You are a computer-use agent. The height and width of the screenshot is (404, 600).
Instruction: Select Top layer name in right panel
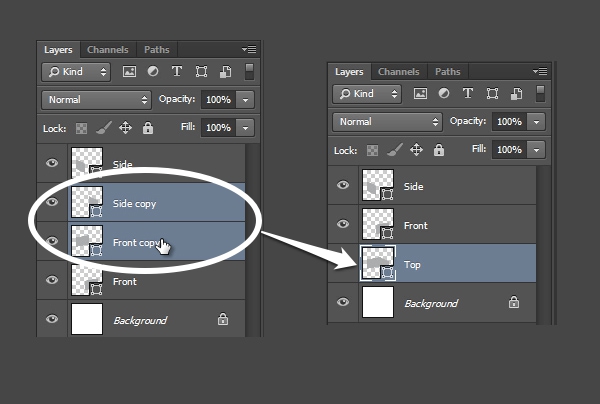point(412,265)
